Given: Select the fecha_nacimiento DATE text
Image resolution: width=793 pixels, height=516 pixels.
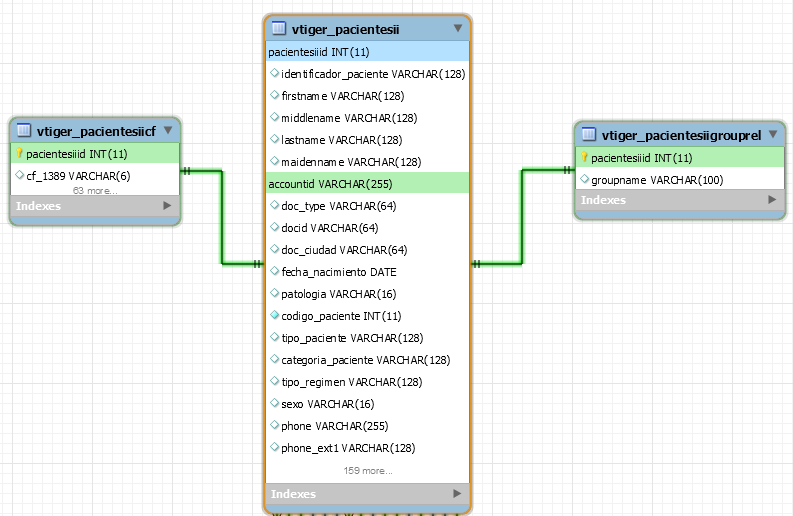Looking at the screenshot, I should (339, 272).
